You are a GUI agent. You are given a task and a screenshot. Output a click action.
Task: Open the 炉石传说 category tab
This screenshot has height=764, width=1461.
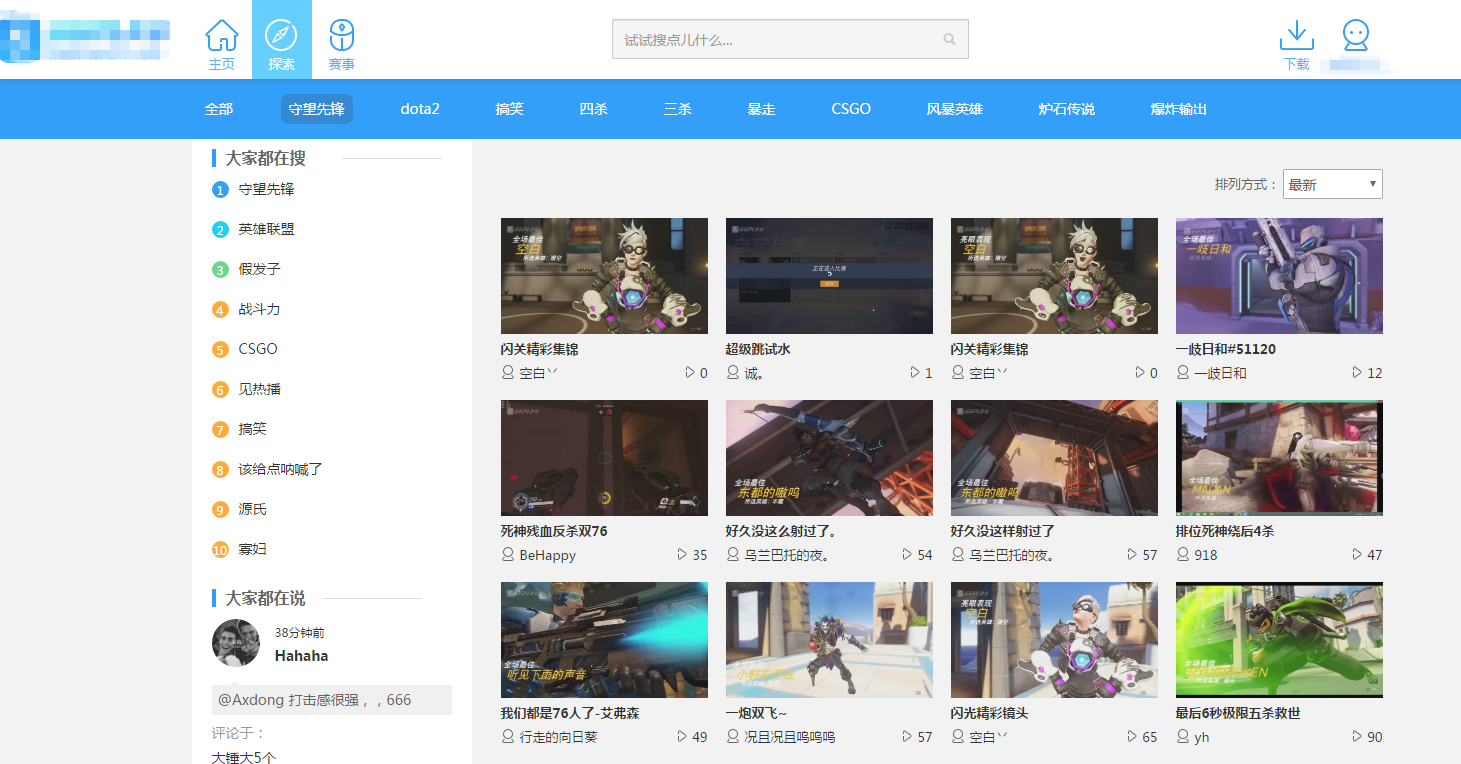tap(1067, 109)
